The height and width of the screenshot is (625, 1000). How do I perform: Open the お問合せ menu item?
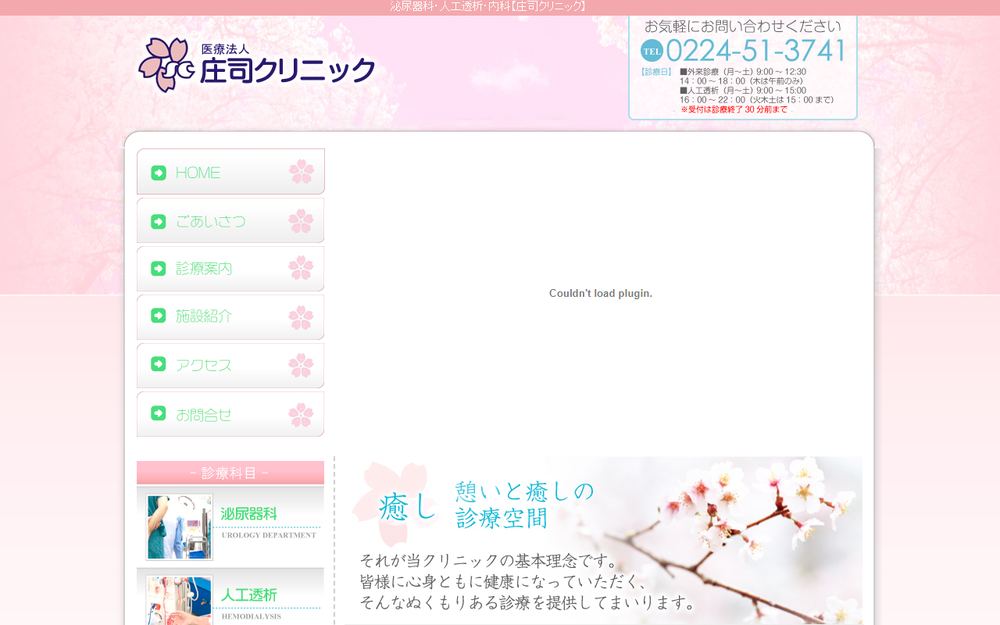pyautogui.click(x=231, y=414)
